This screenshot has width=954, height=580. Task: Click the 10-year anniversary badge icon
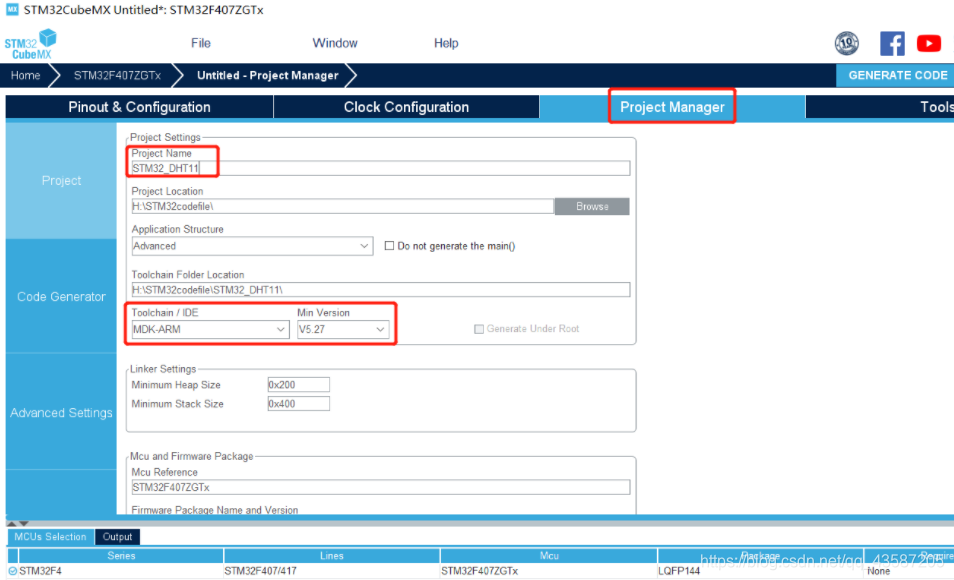[846, 43]
